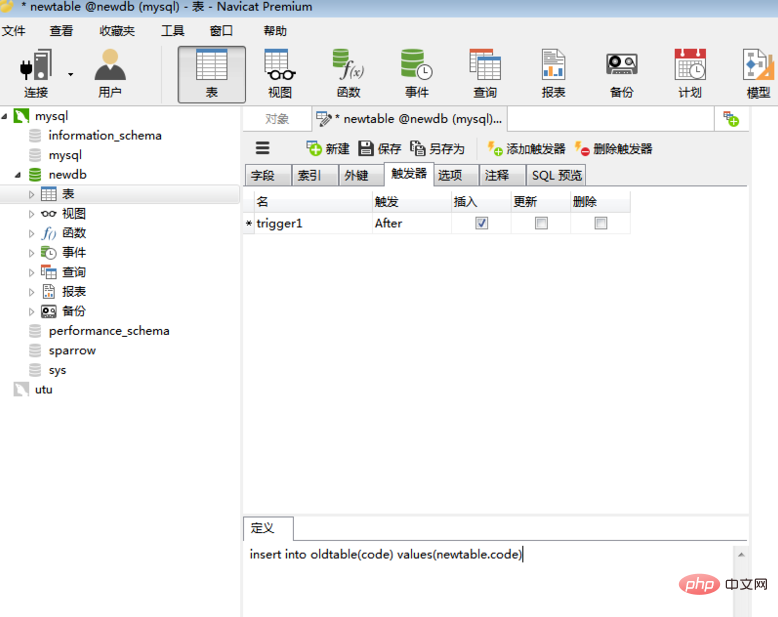Viewport: 778px width, 617px height.
Task: Open the Query (查询) toolbar icon
Action: coord(485,74)
